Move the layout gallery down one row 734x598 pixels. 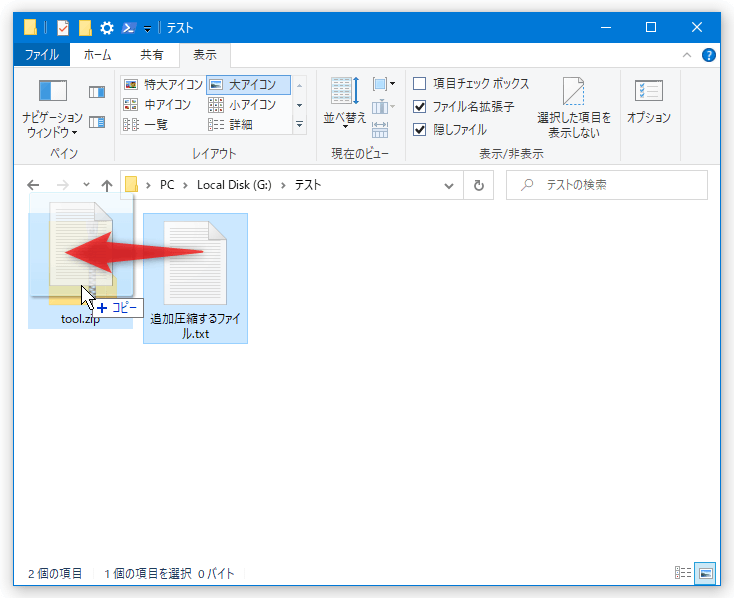pos(300,105)
